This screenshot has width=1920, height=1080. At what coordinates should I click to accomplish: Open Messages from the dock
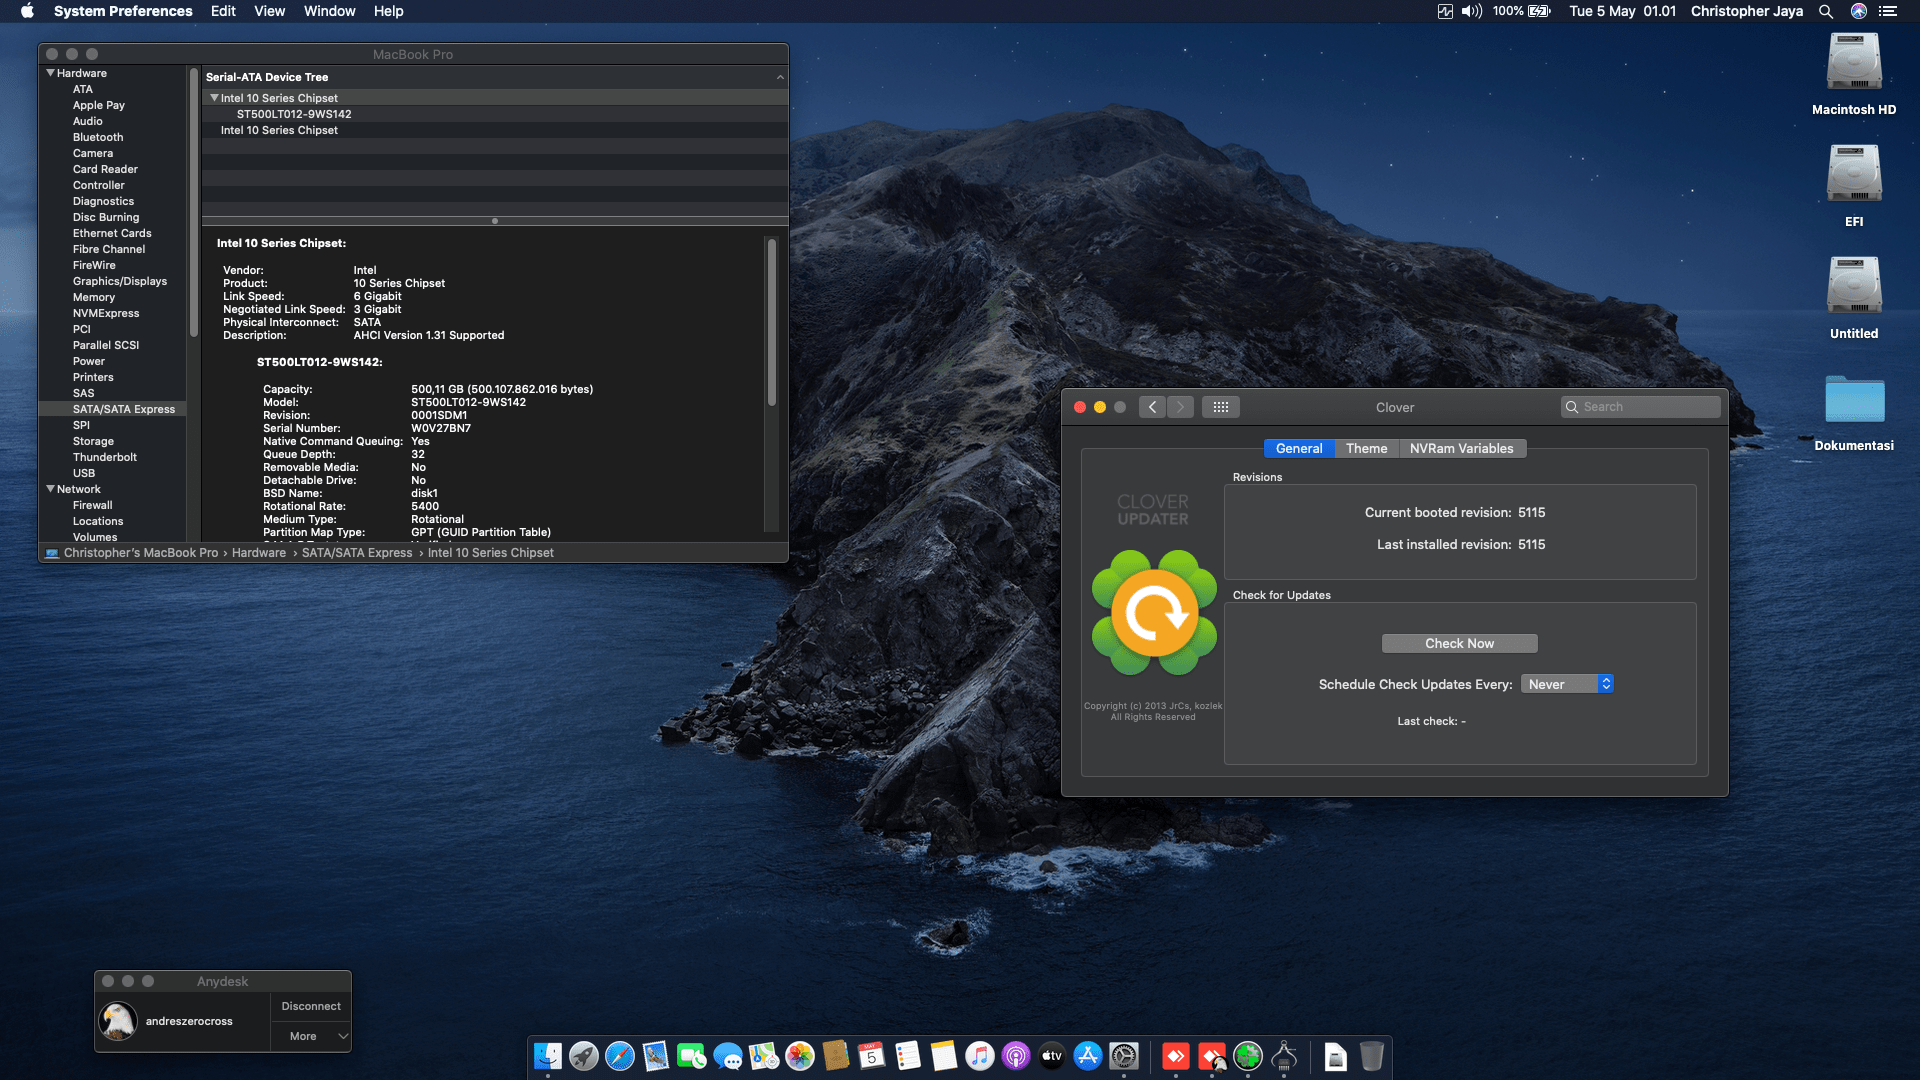(728, 1056)
